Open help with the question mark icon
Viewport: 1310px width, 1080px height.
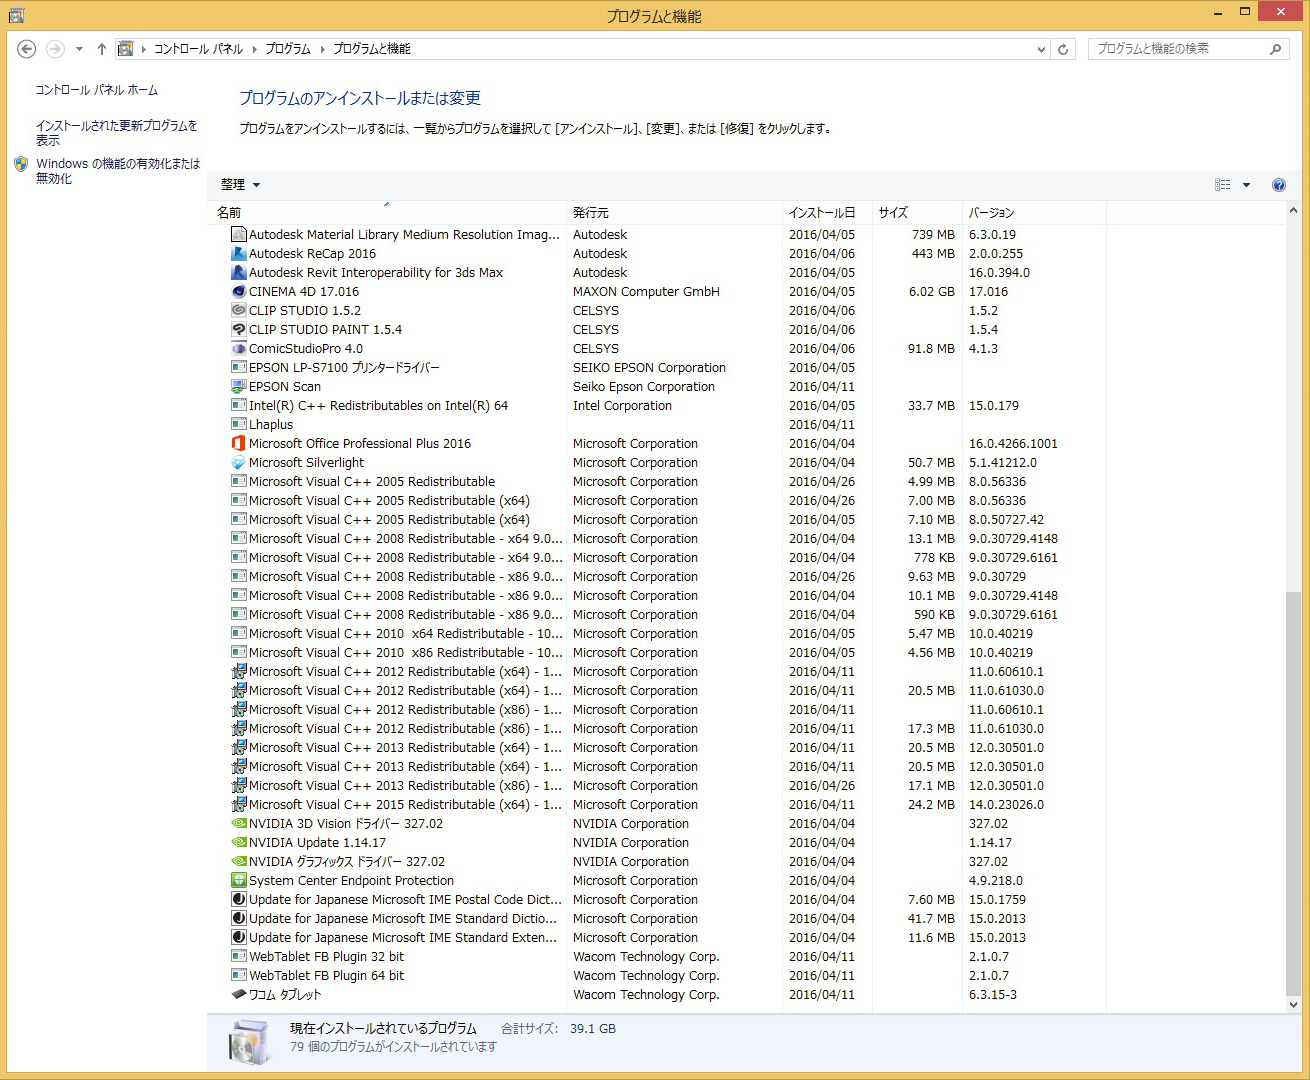[1278, 185]
